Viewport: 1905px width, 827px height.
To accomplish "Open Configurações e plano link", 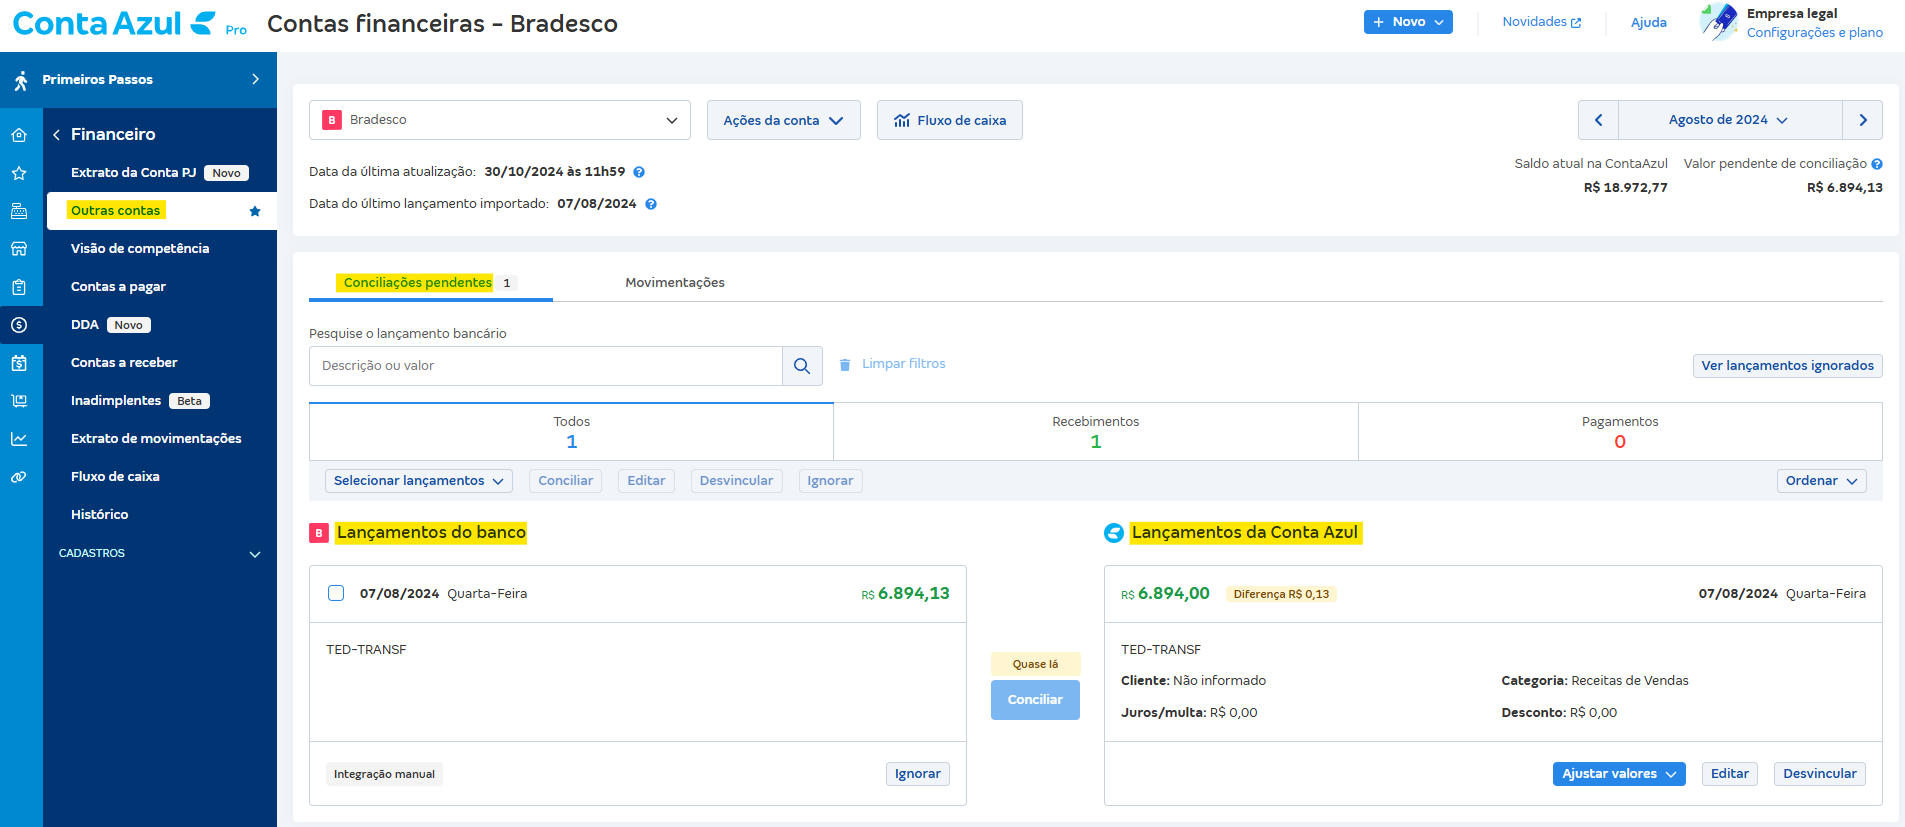I will pos(1814,33).
